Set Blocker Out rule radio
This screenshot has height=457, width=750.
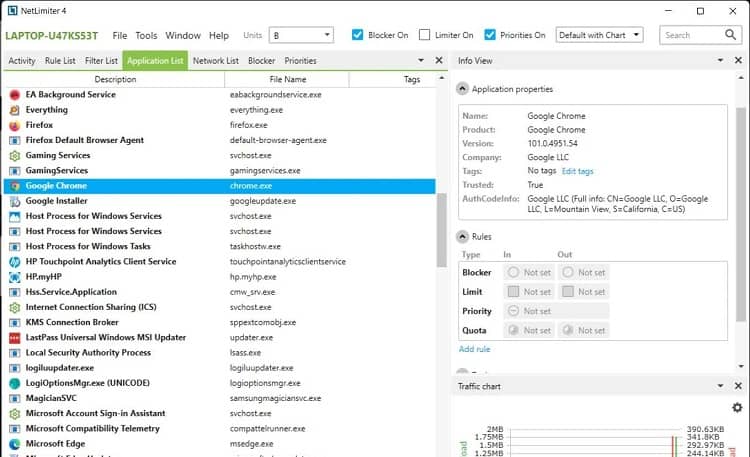pos(568,272)
